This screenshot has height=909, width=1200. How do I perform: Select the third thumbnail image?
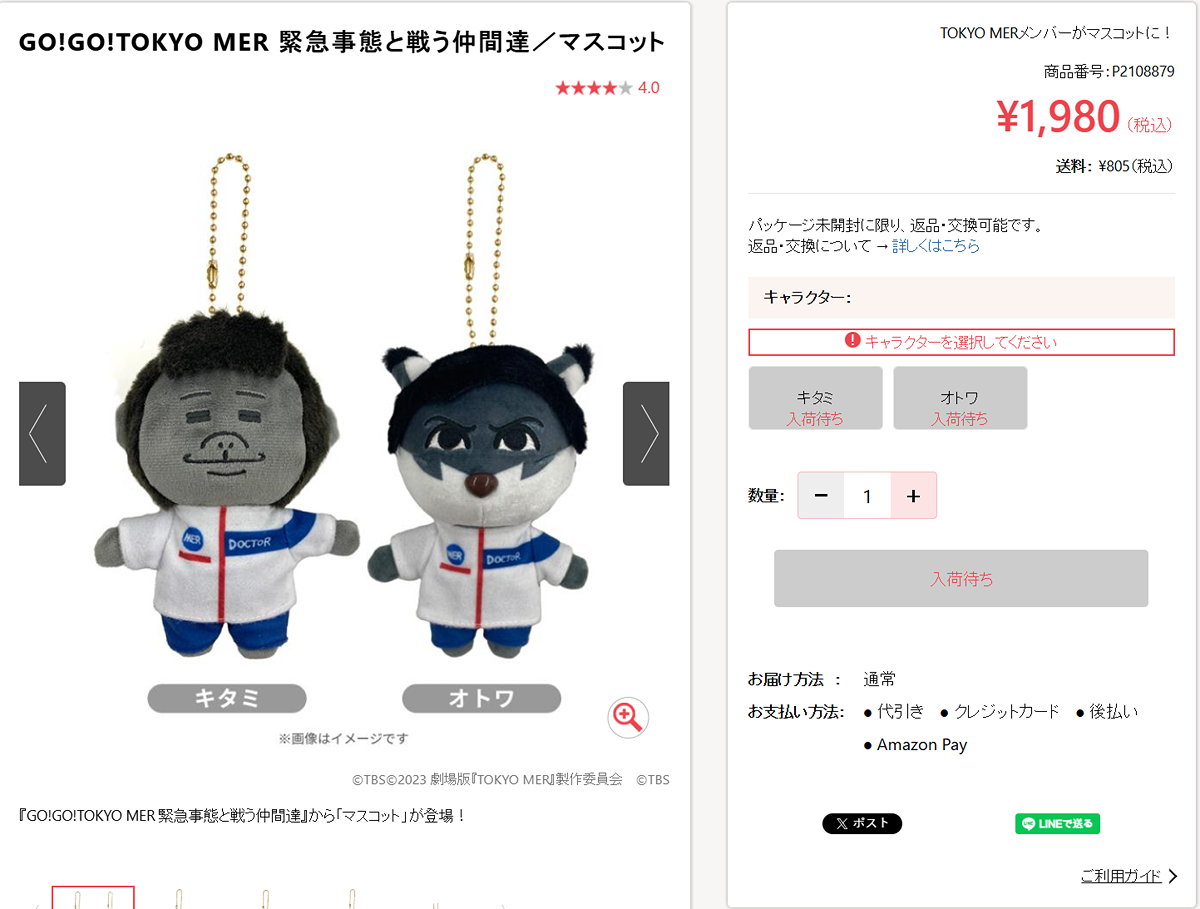click(x=264, y=897)
